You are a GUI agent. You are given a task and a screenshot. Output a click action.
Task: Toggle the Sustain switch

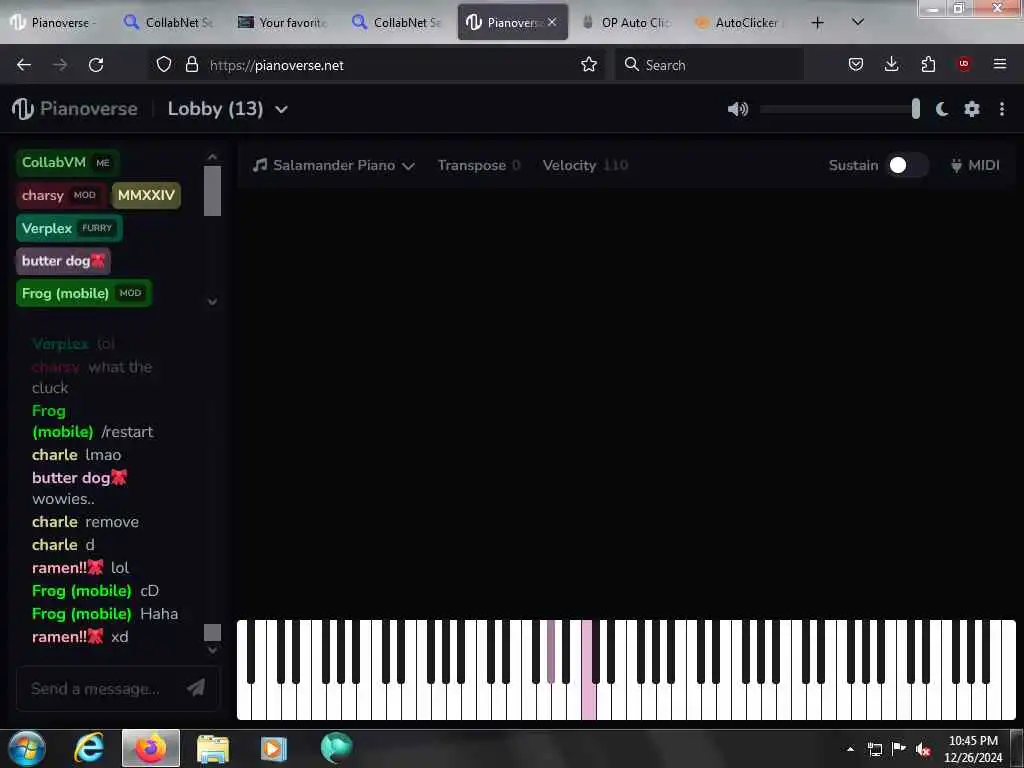click(x=907, y=165)
